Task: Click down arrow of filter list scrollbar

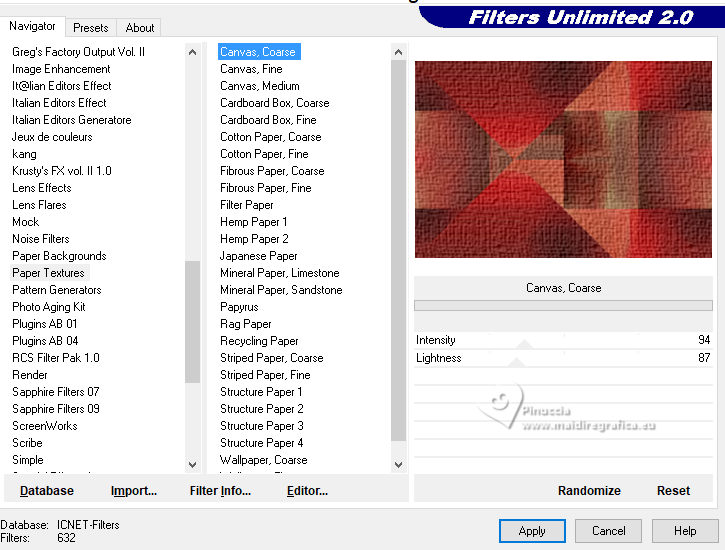Action: (x=398, y=464)
